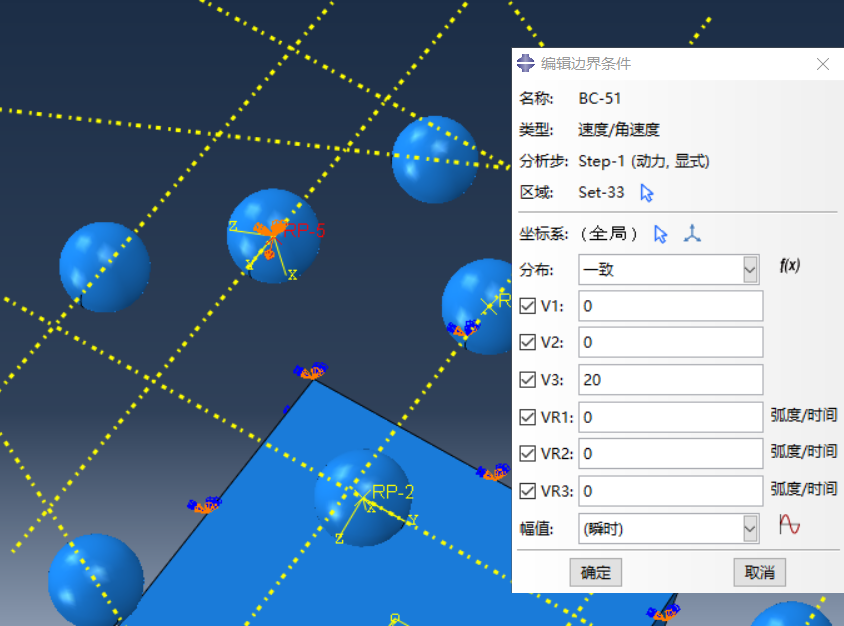Expand the 幅值 amplitude dropdown
The height and width of the screenshot is (626, 844).
pos(669,528)
